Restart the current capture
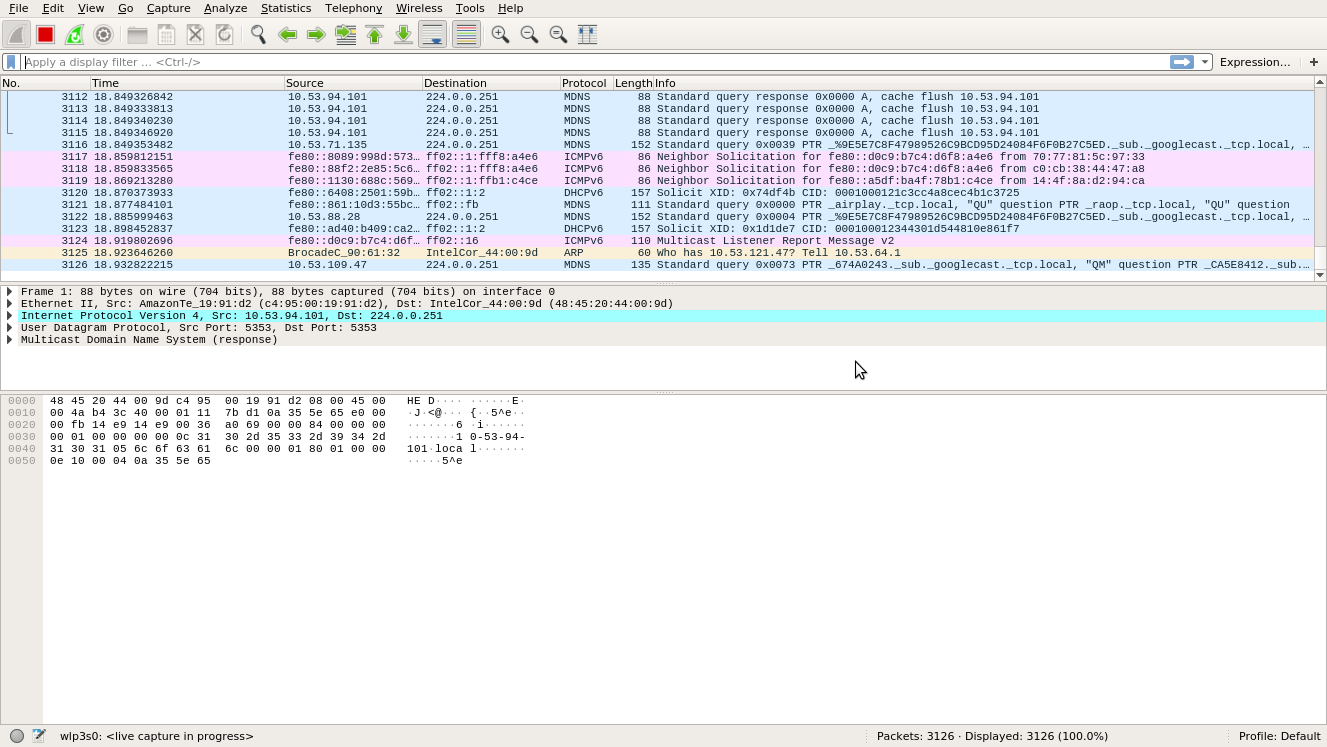Screen dimensions: 1327x747 (74, 34)
